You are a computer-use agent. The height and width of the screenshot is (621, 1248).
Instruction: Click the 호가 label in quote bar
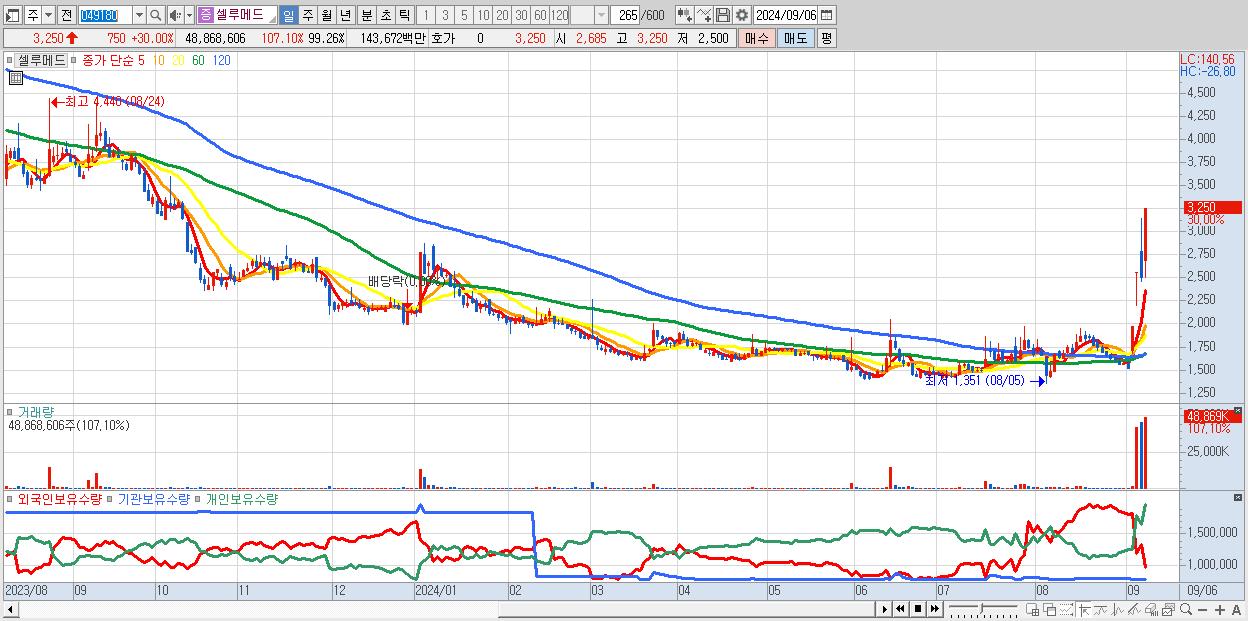pos(443,38)
